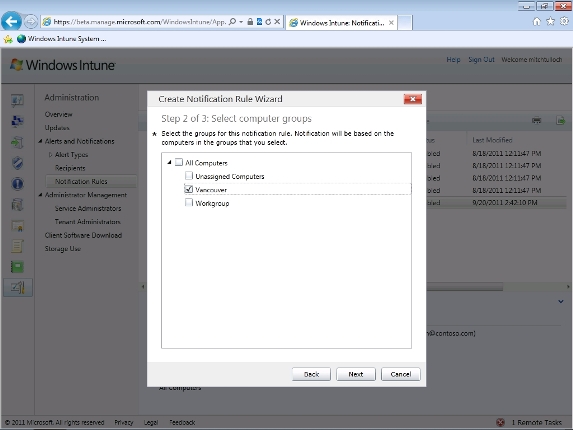The height and width of the screenshot is (430, 573).
Task: Switch to the Windows Intune Notification tab
Action: pyautogui.click(x=341, y=23)
